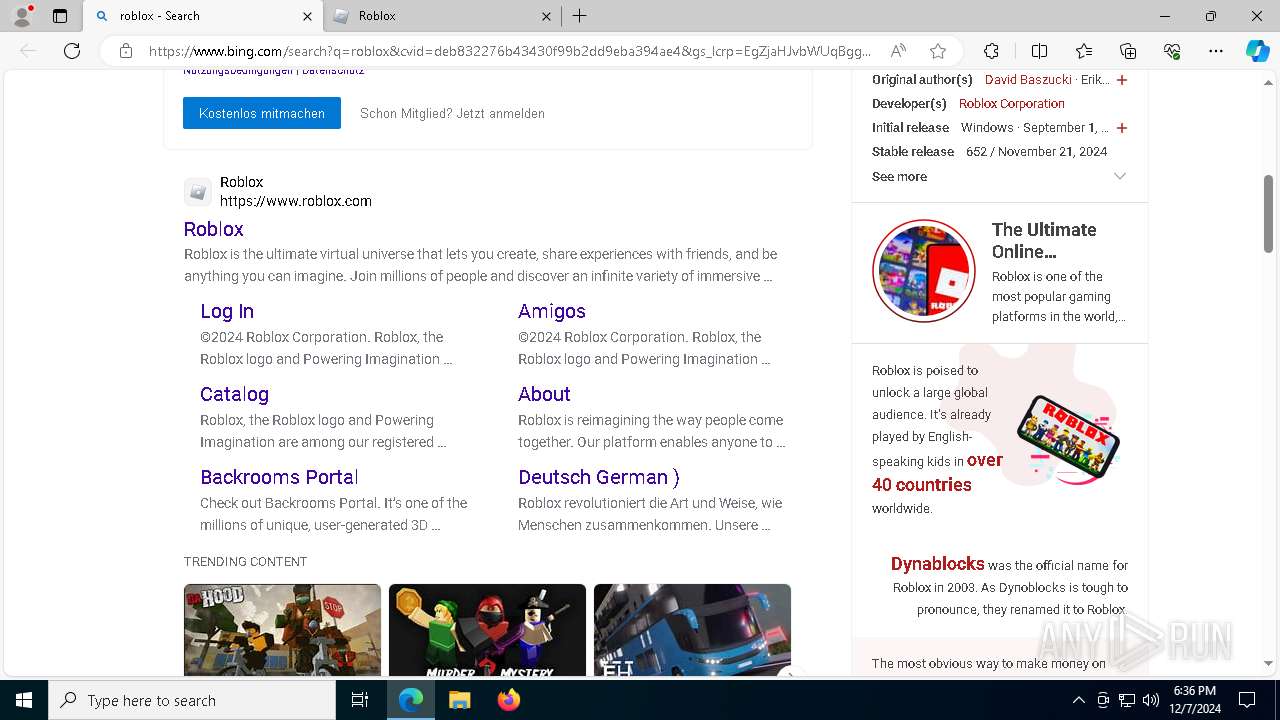This screenshot has width=1280, height=720.
Task: Open network tray icon
Action: [x=1127, y=700]
